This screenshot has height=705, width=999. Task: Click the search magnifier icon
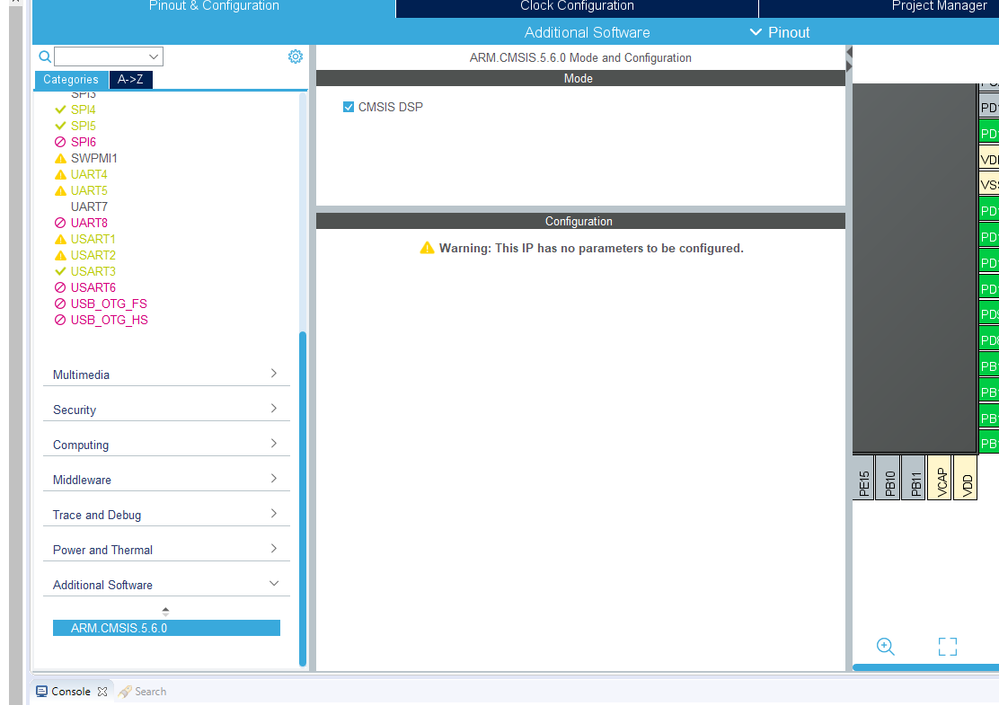45,57
